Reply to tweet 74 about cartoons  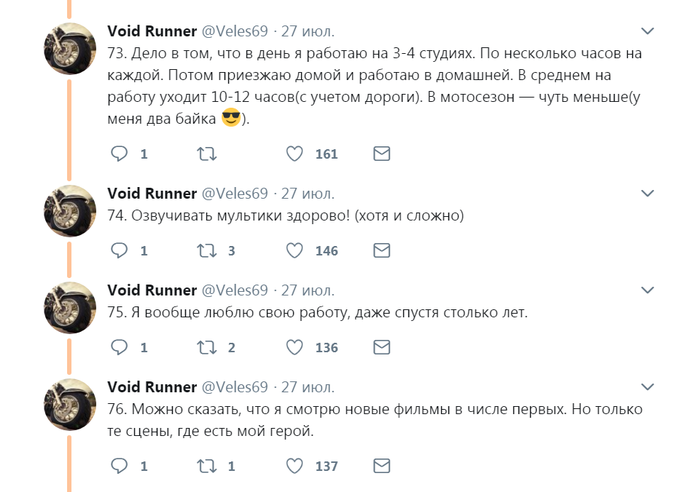(119, 251)
